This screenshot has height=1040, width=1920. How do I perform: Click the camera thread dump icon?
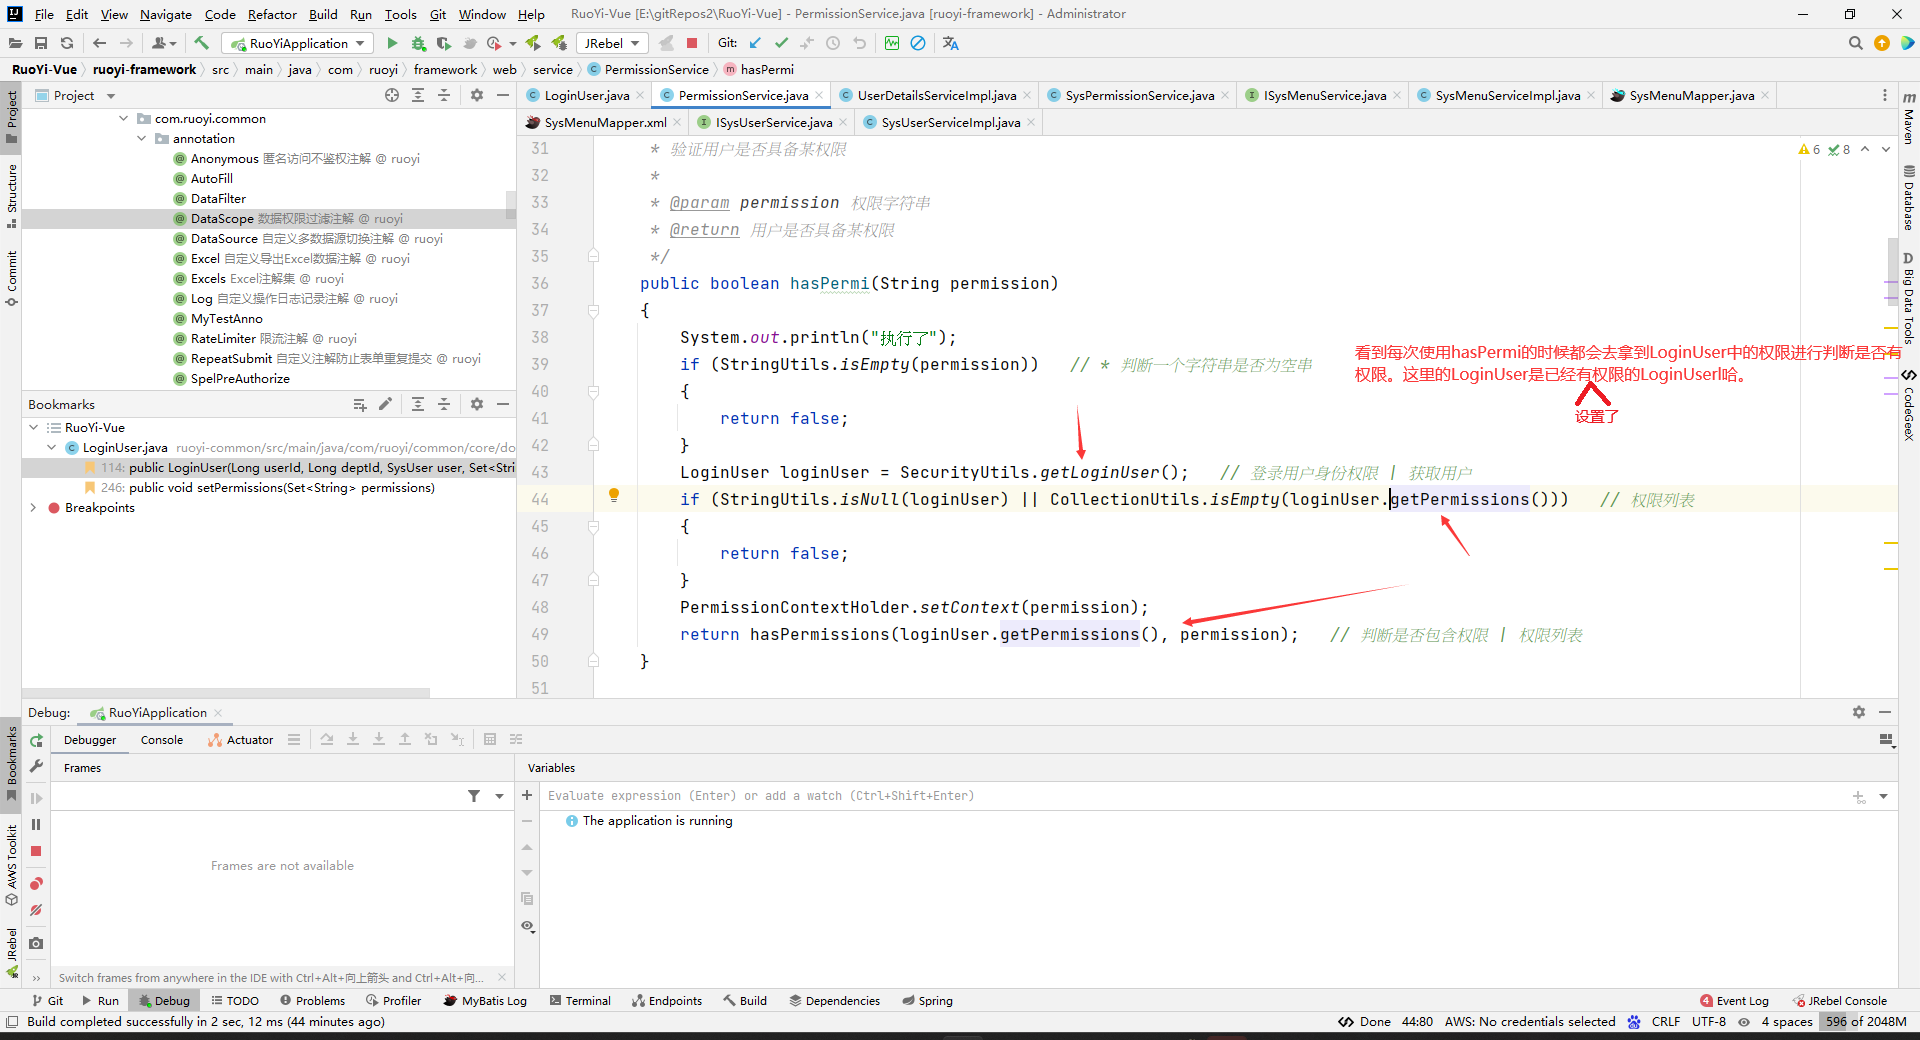pos(36,943)
